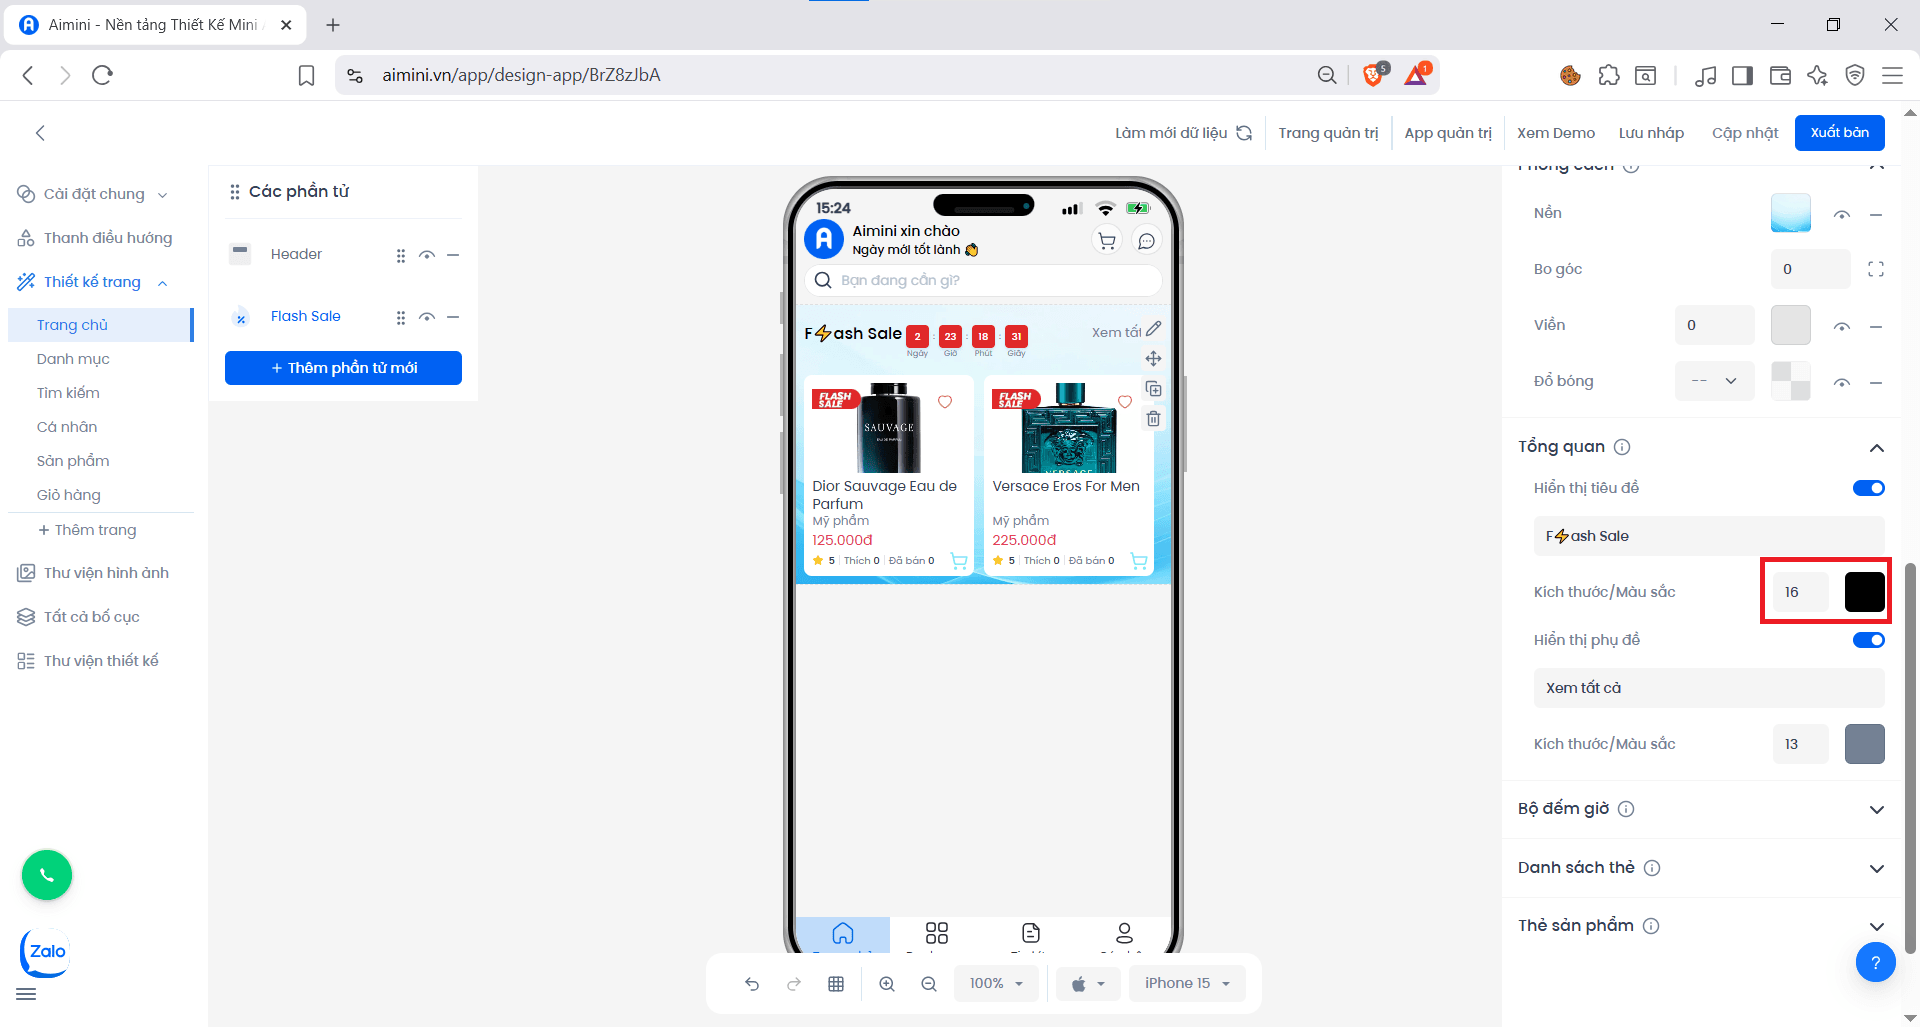The width and height of the screenshot is (1920, 1027).
Task: Click the undo arrow in bottom toolbar
Action: 752,984
